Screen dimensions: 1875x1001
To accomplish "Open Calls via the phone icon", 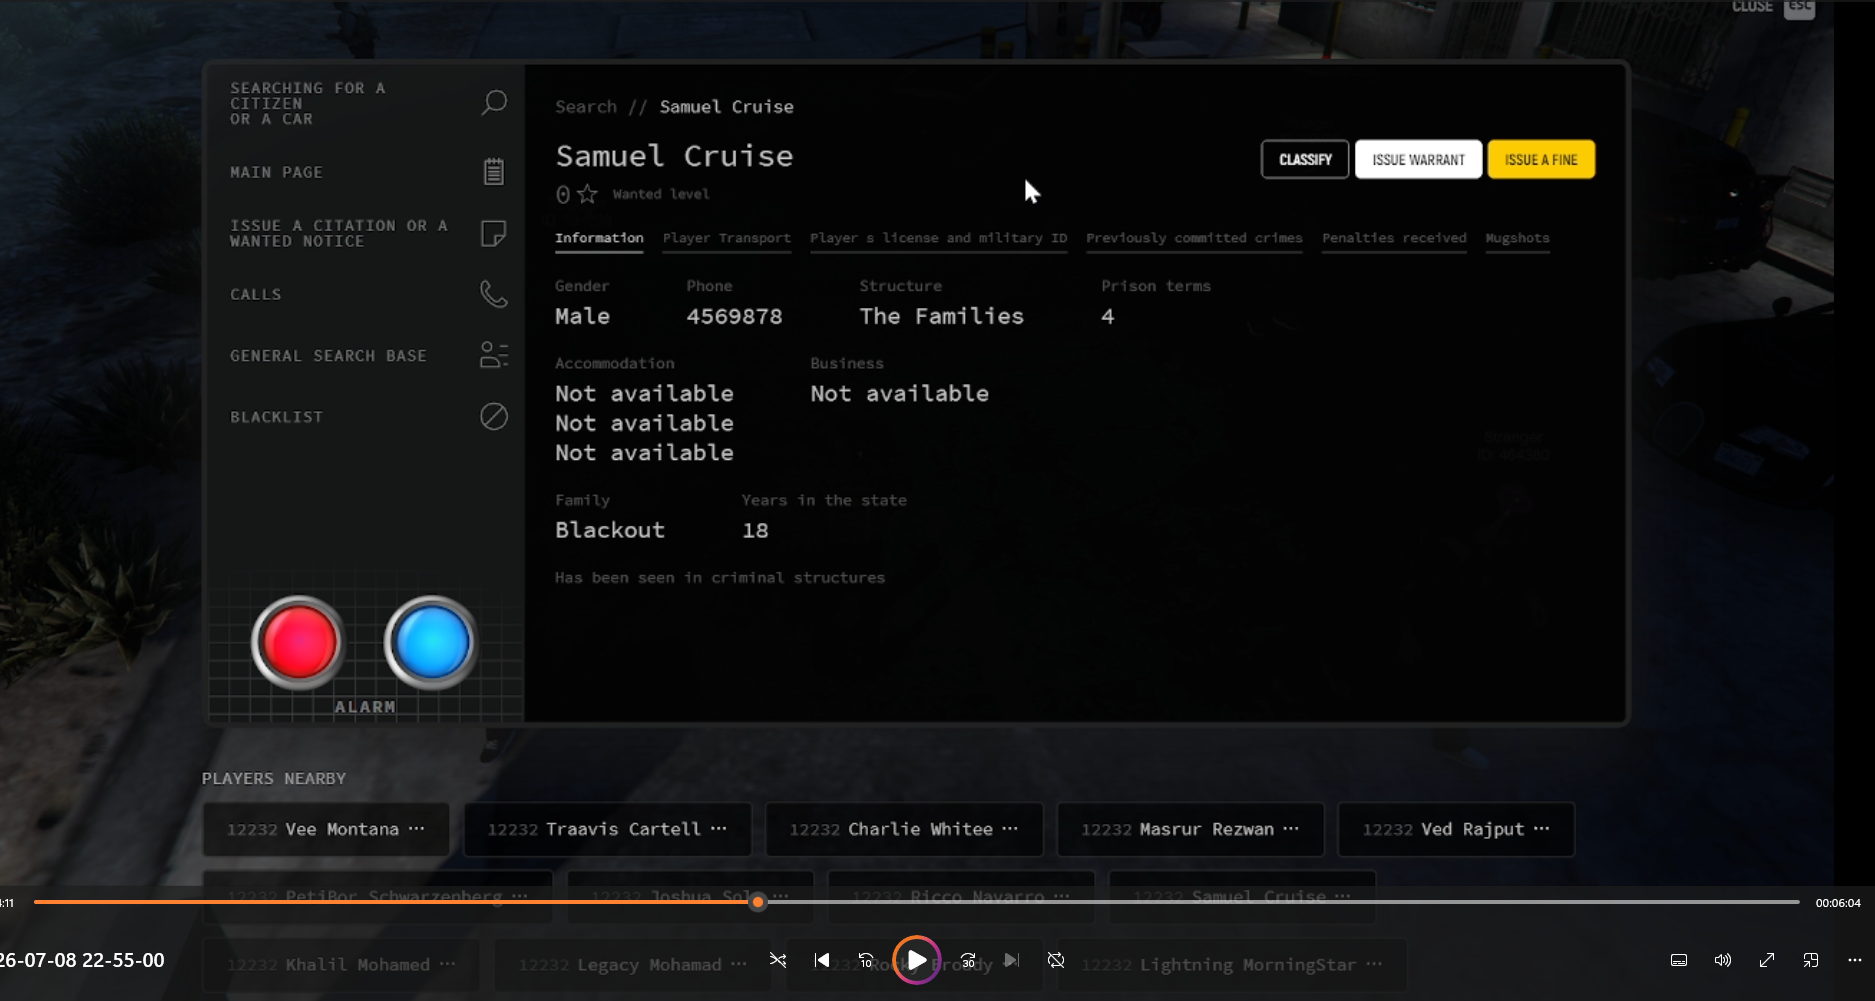I will pos(494,294).
